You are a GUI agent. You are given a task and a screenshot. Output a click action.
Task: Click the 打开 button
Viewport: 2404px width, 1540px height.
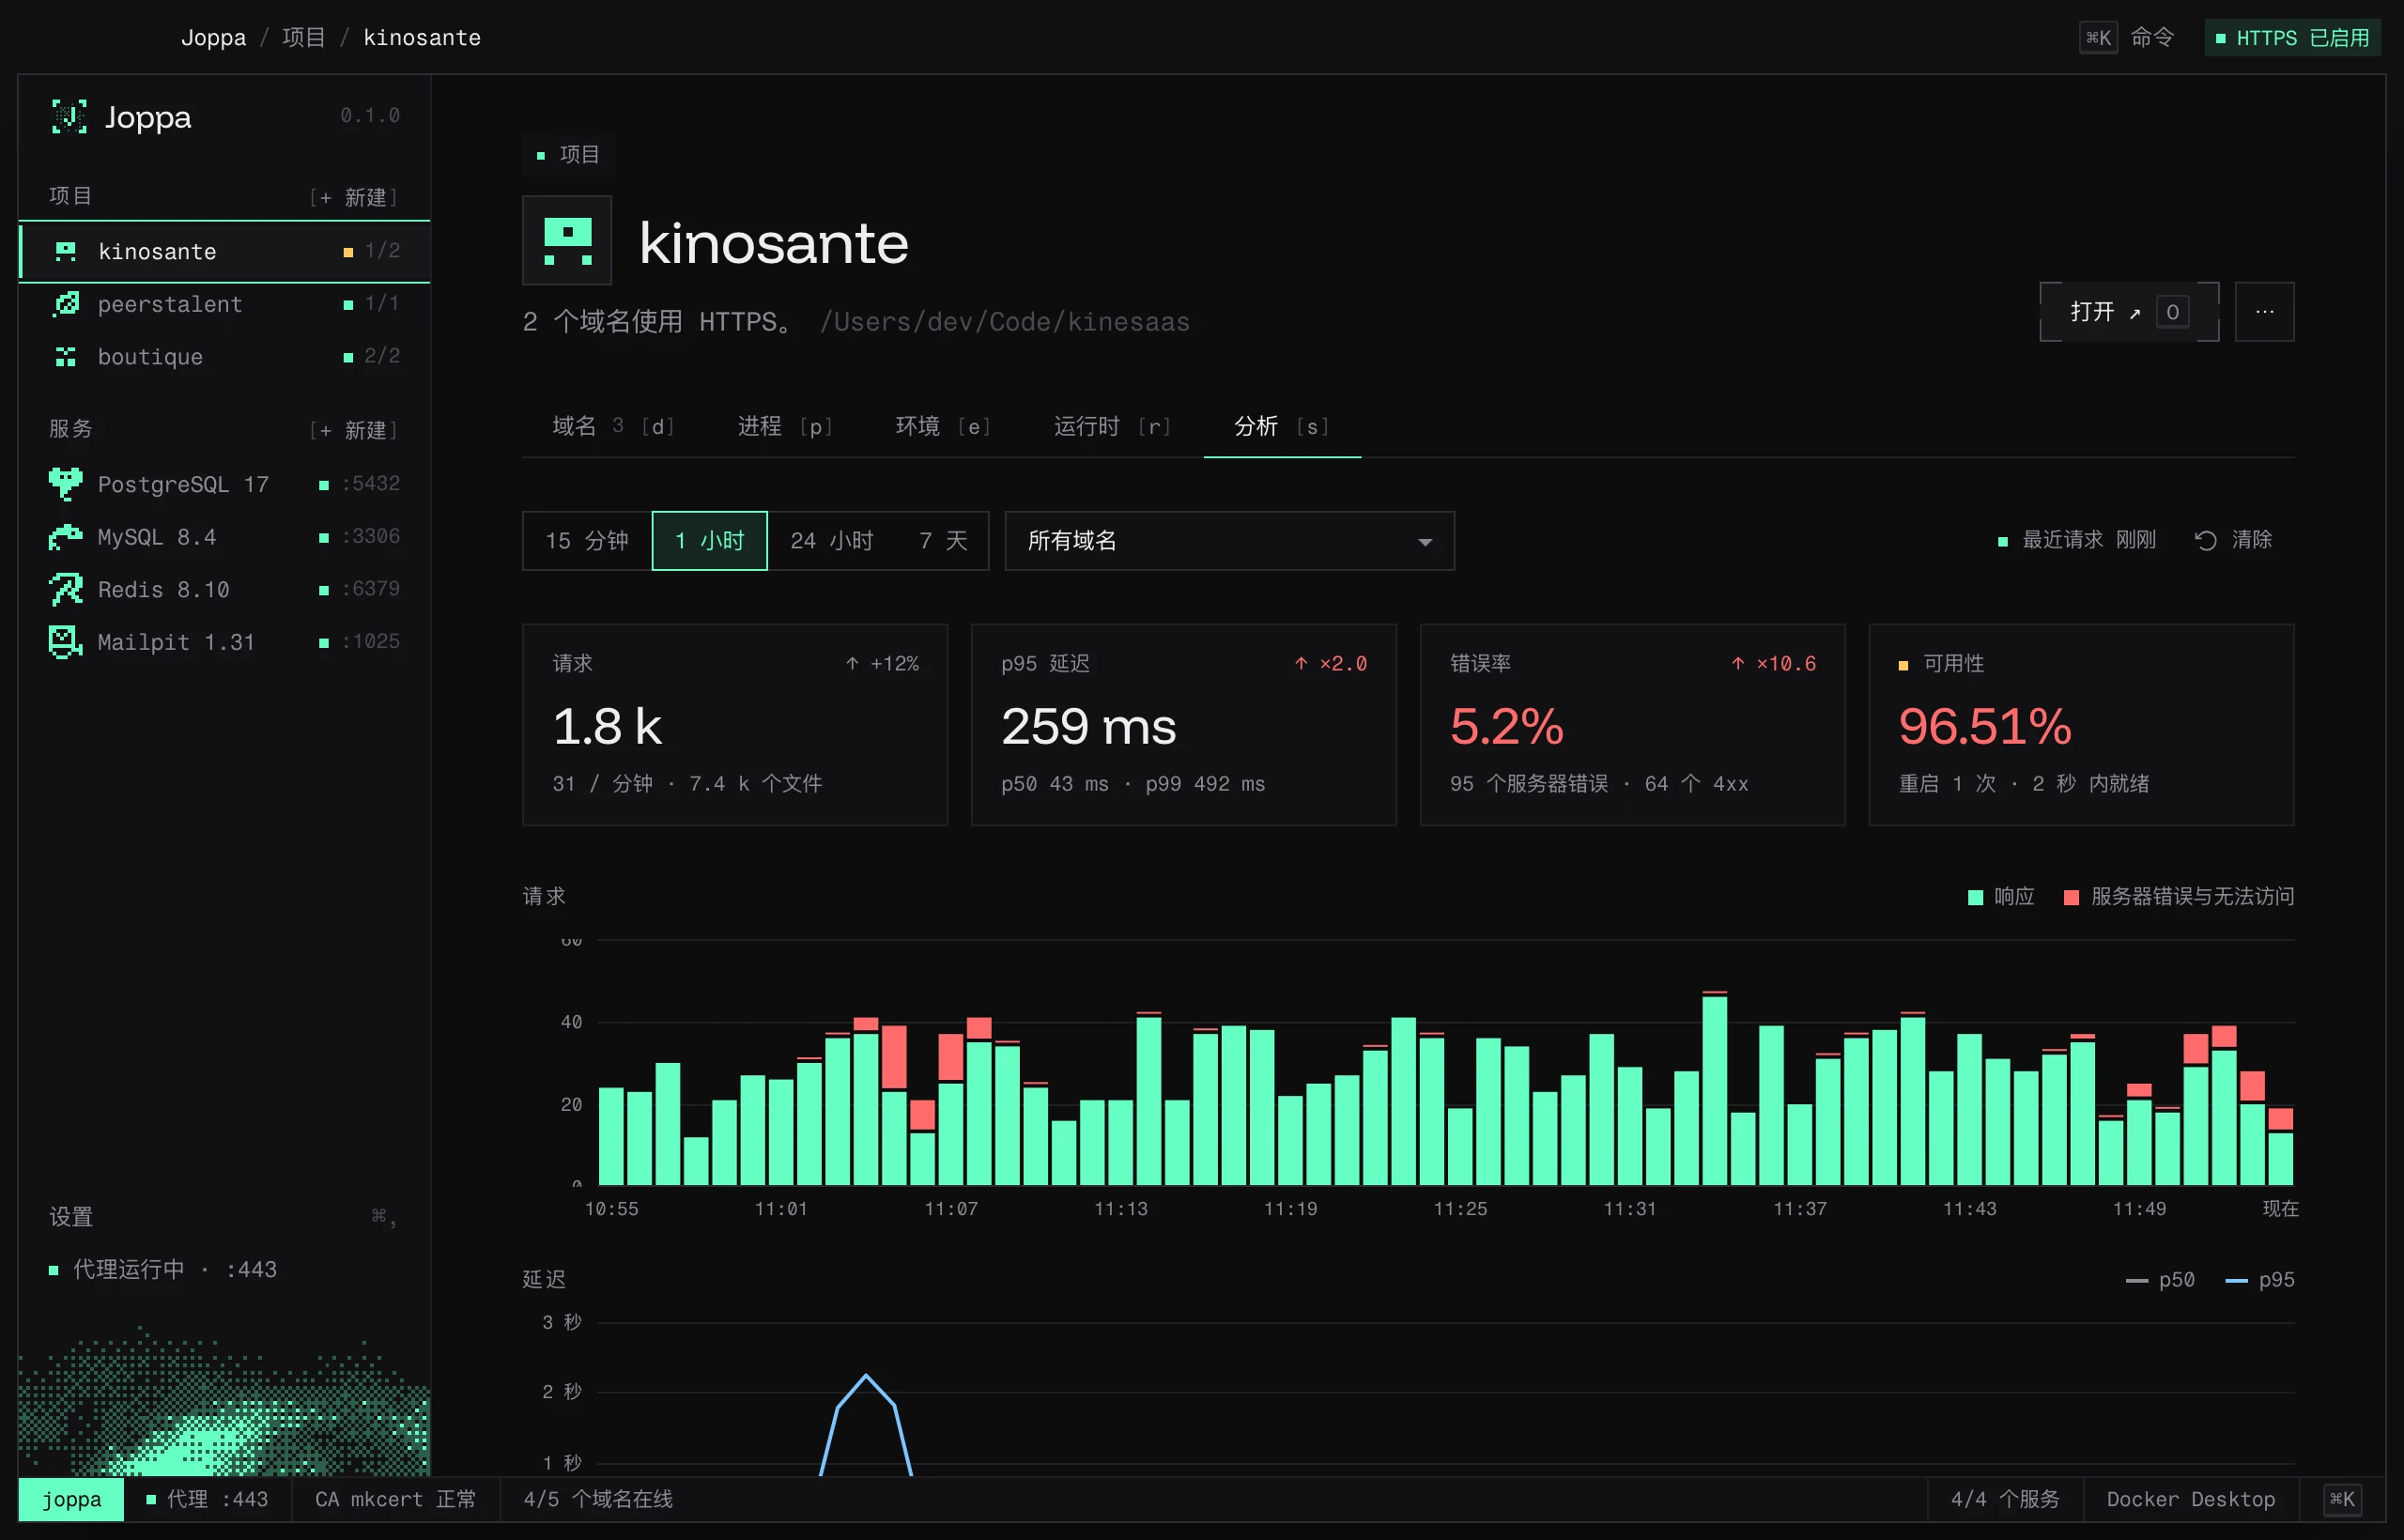click(x=2129, y=312)
